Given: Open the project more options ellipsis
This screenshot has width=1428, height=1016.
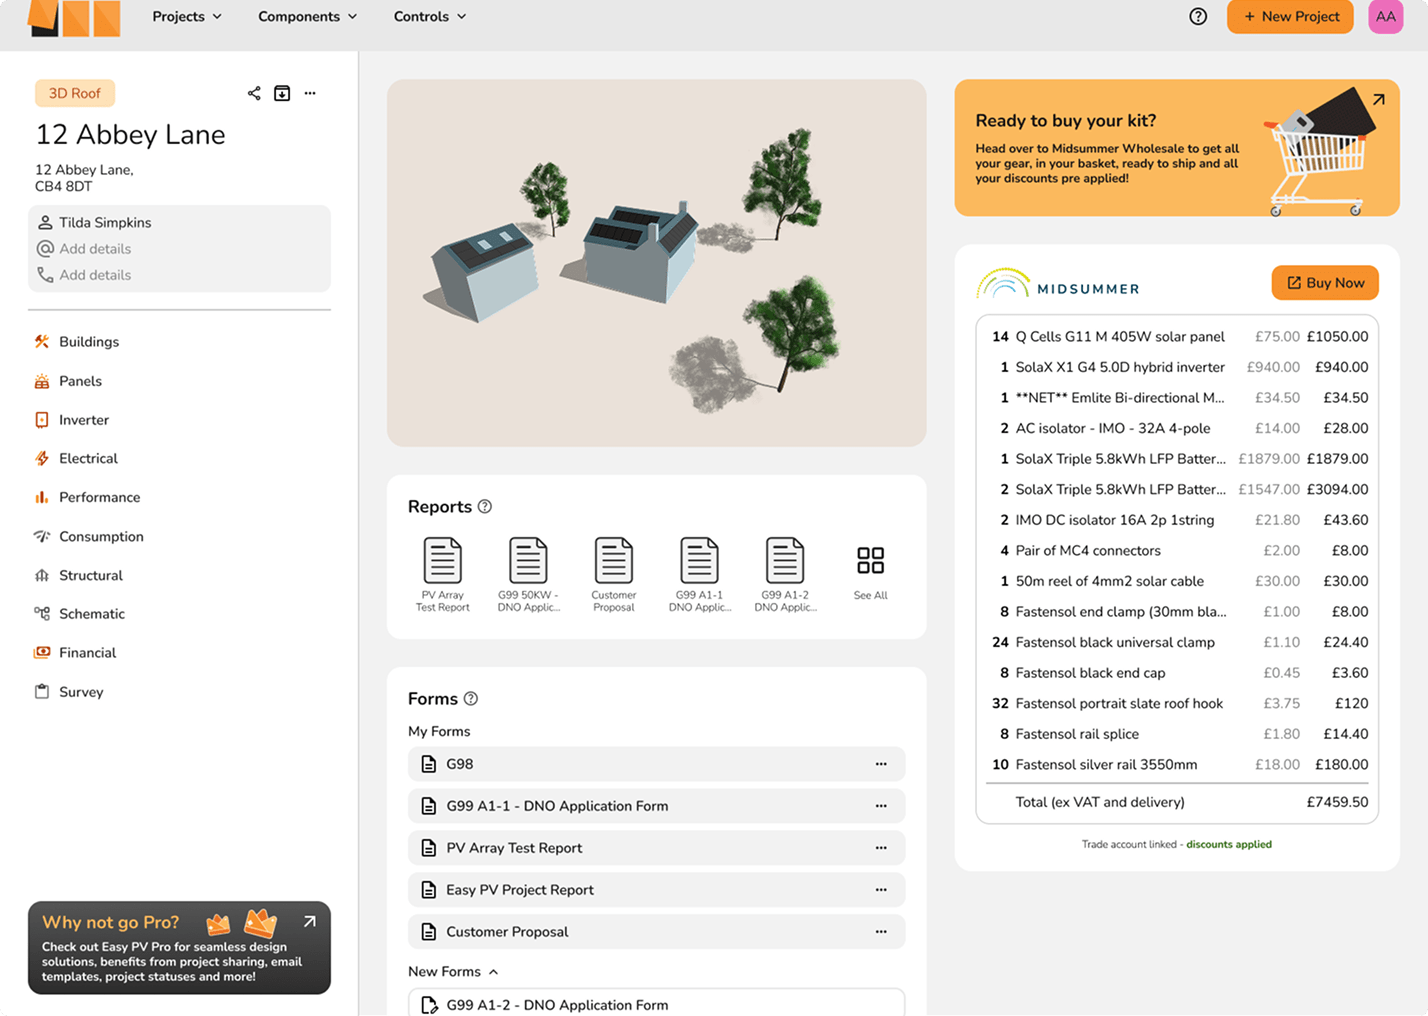Looking at the screenshot, I should 310,93.
